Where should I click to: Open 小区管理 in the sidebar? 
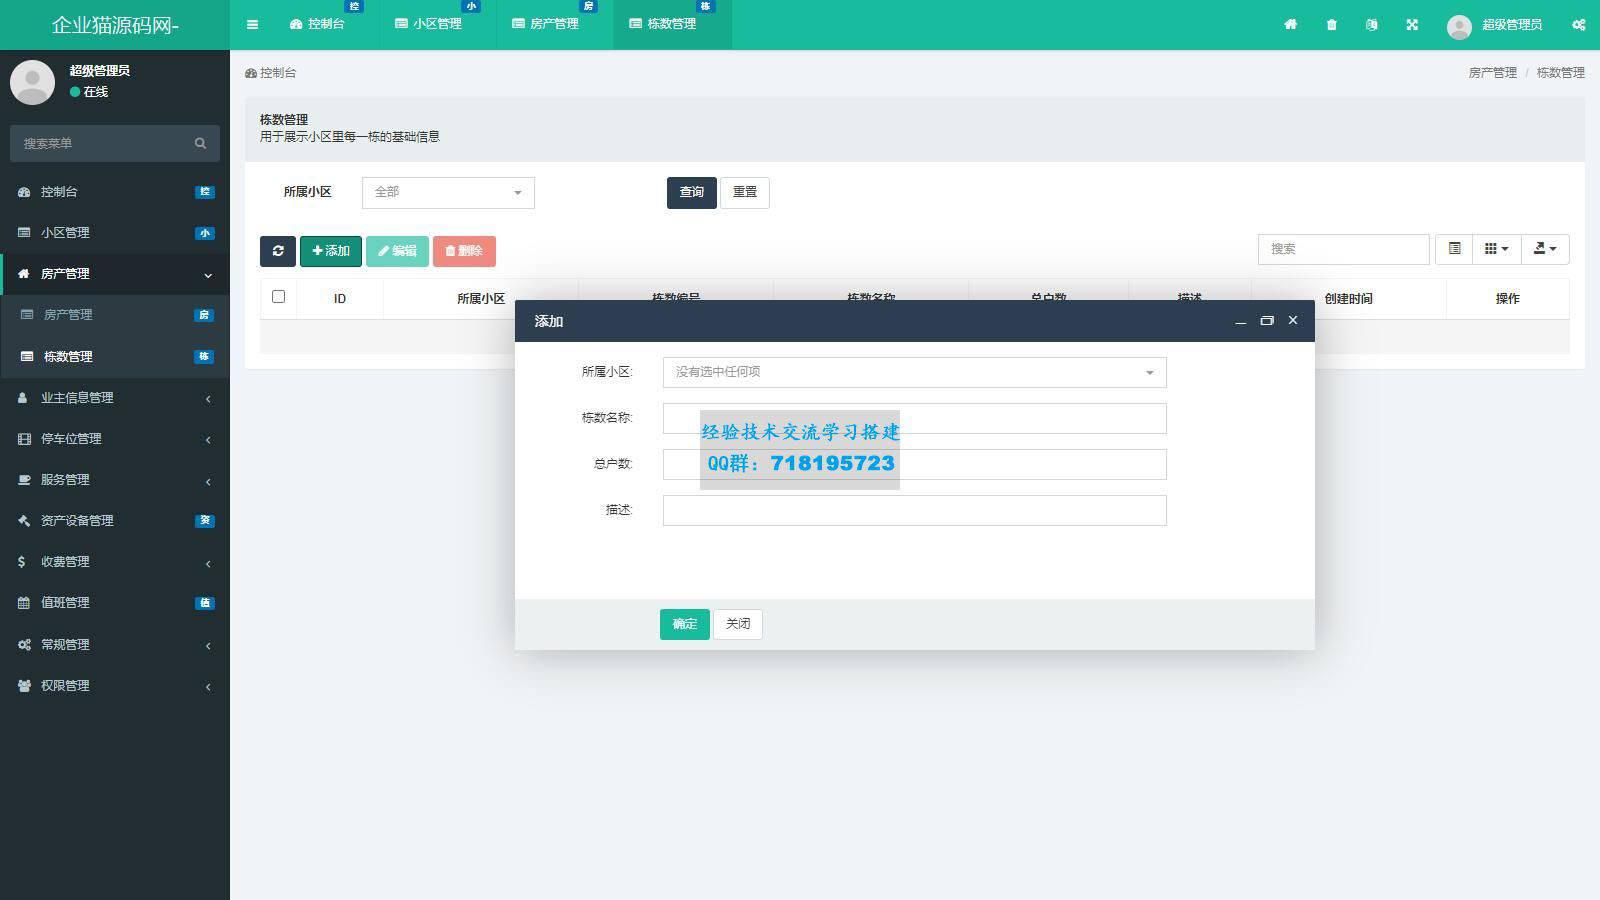coord(115,233)
